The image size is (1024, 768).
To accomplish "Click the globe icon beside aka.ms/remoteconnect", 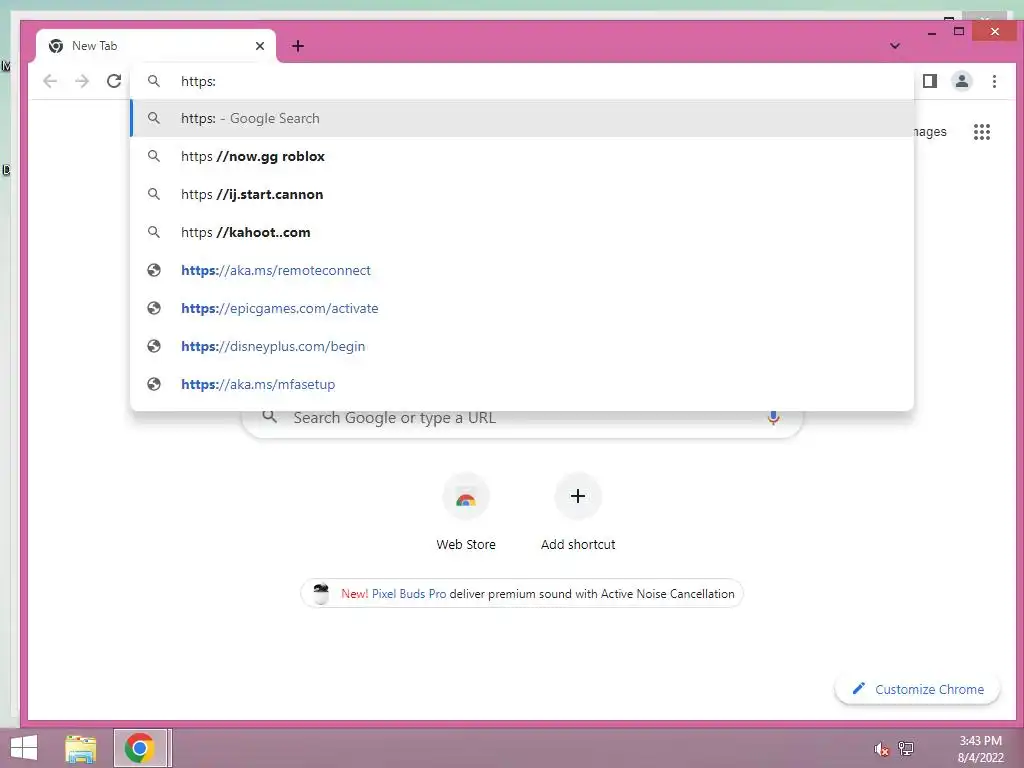I will click(x=153, y=270).
